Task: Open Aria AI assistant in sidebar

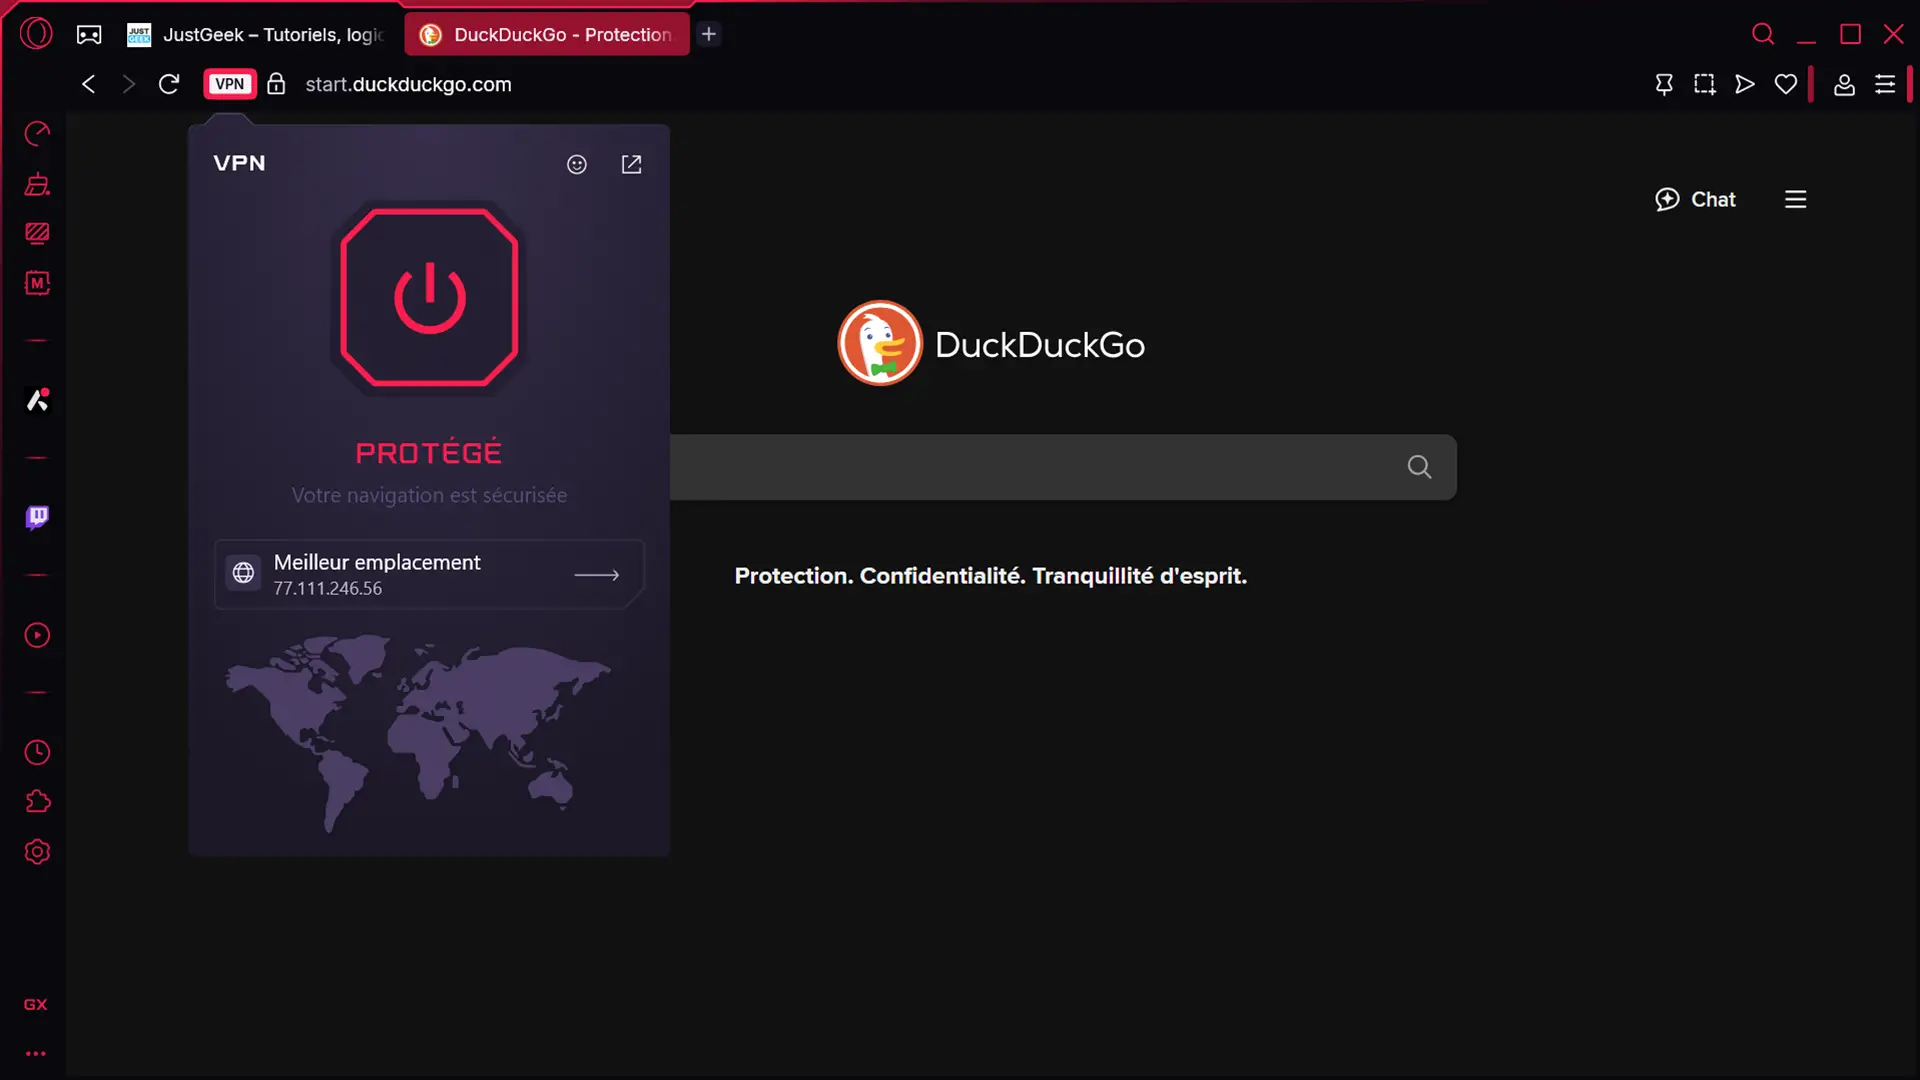Action: 37,400
